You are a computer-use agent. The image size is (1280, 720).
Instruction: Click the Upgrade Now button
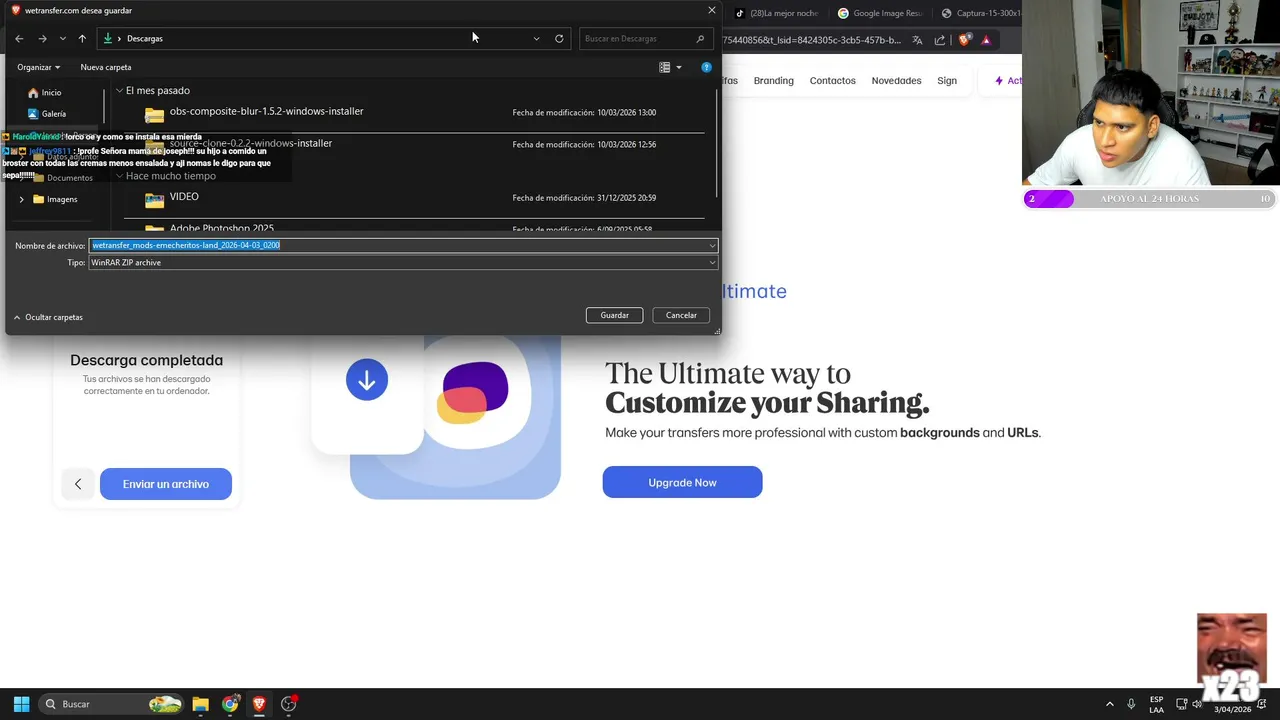coord(682,482)
